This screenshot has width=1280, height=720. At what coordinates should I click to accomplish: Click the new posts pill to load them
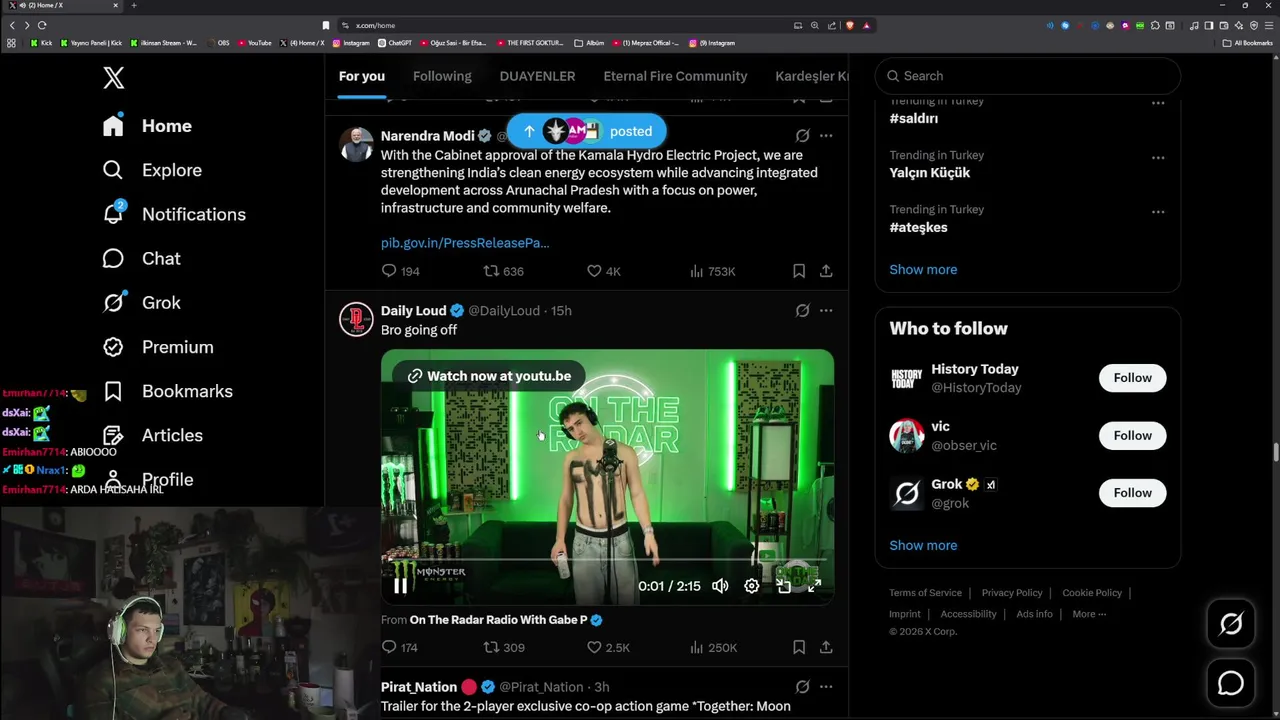586,131
